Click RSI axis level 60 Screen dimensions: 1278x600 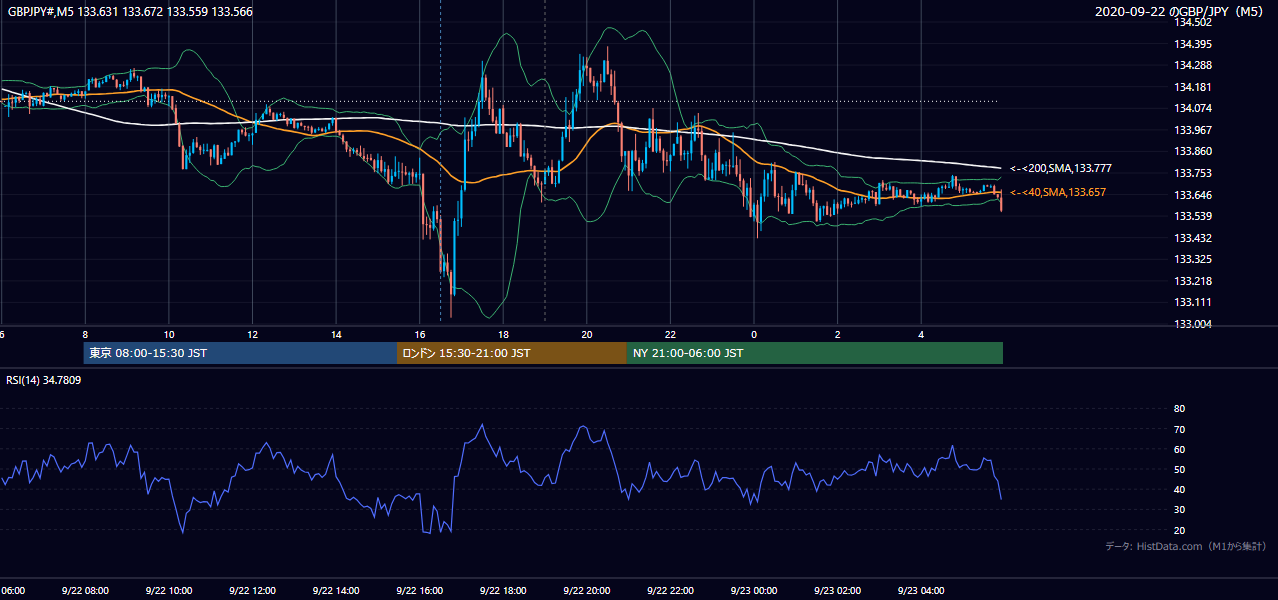(x=1179, y=449)
